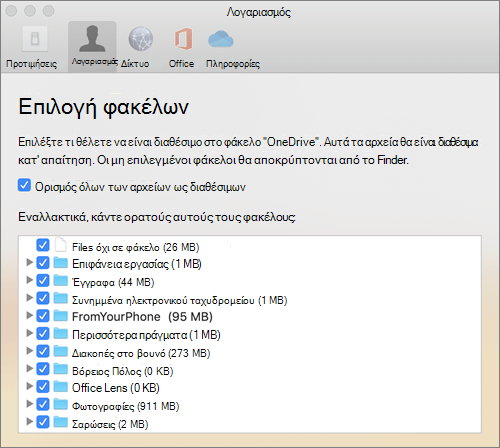Viewport: 500px width, 448px height.
Task: Expand the Διακοπές στο βουνό folder triangle
Action: coord(29,350)
